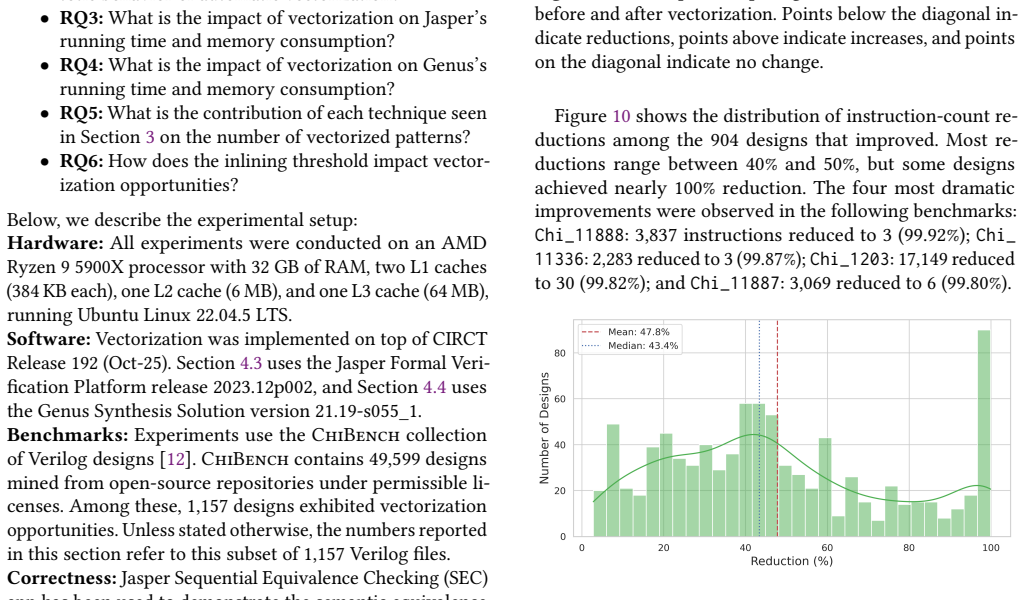Click the Benchmarks: heading
The width and height of the screenshot is (1024, 600).
[x=68, y=435]
